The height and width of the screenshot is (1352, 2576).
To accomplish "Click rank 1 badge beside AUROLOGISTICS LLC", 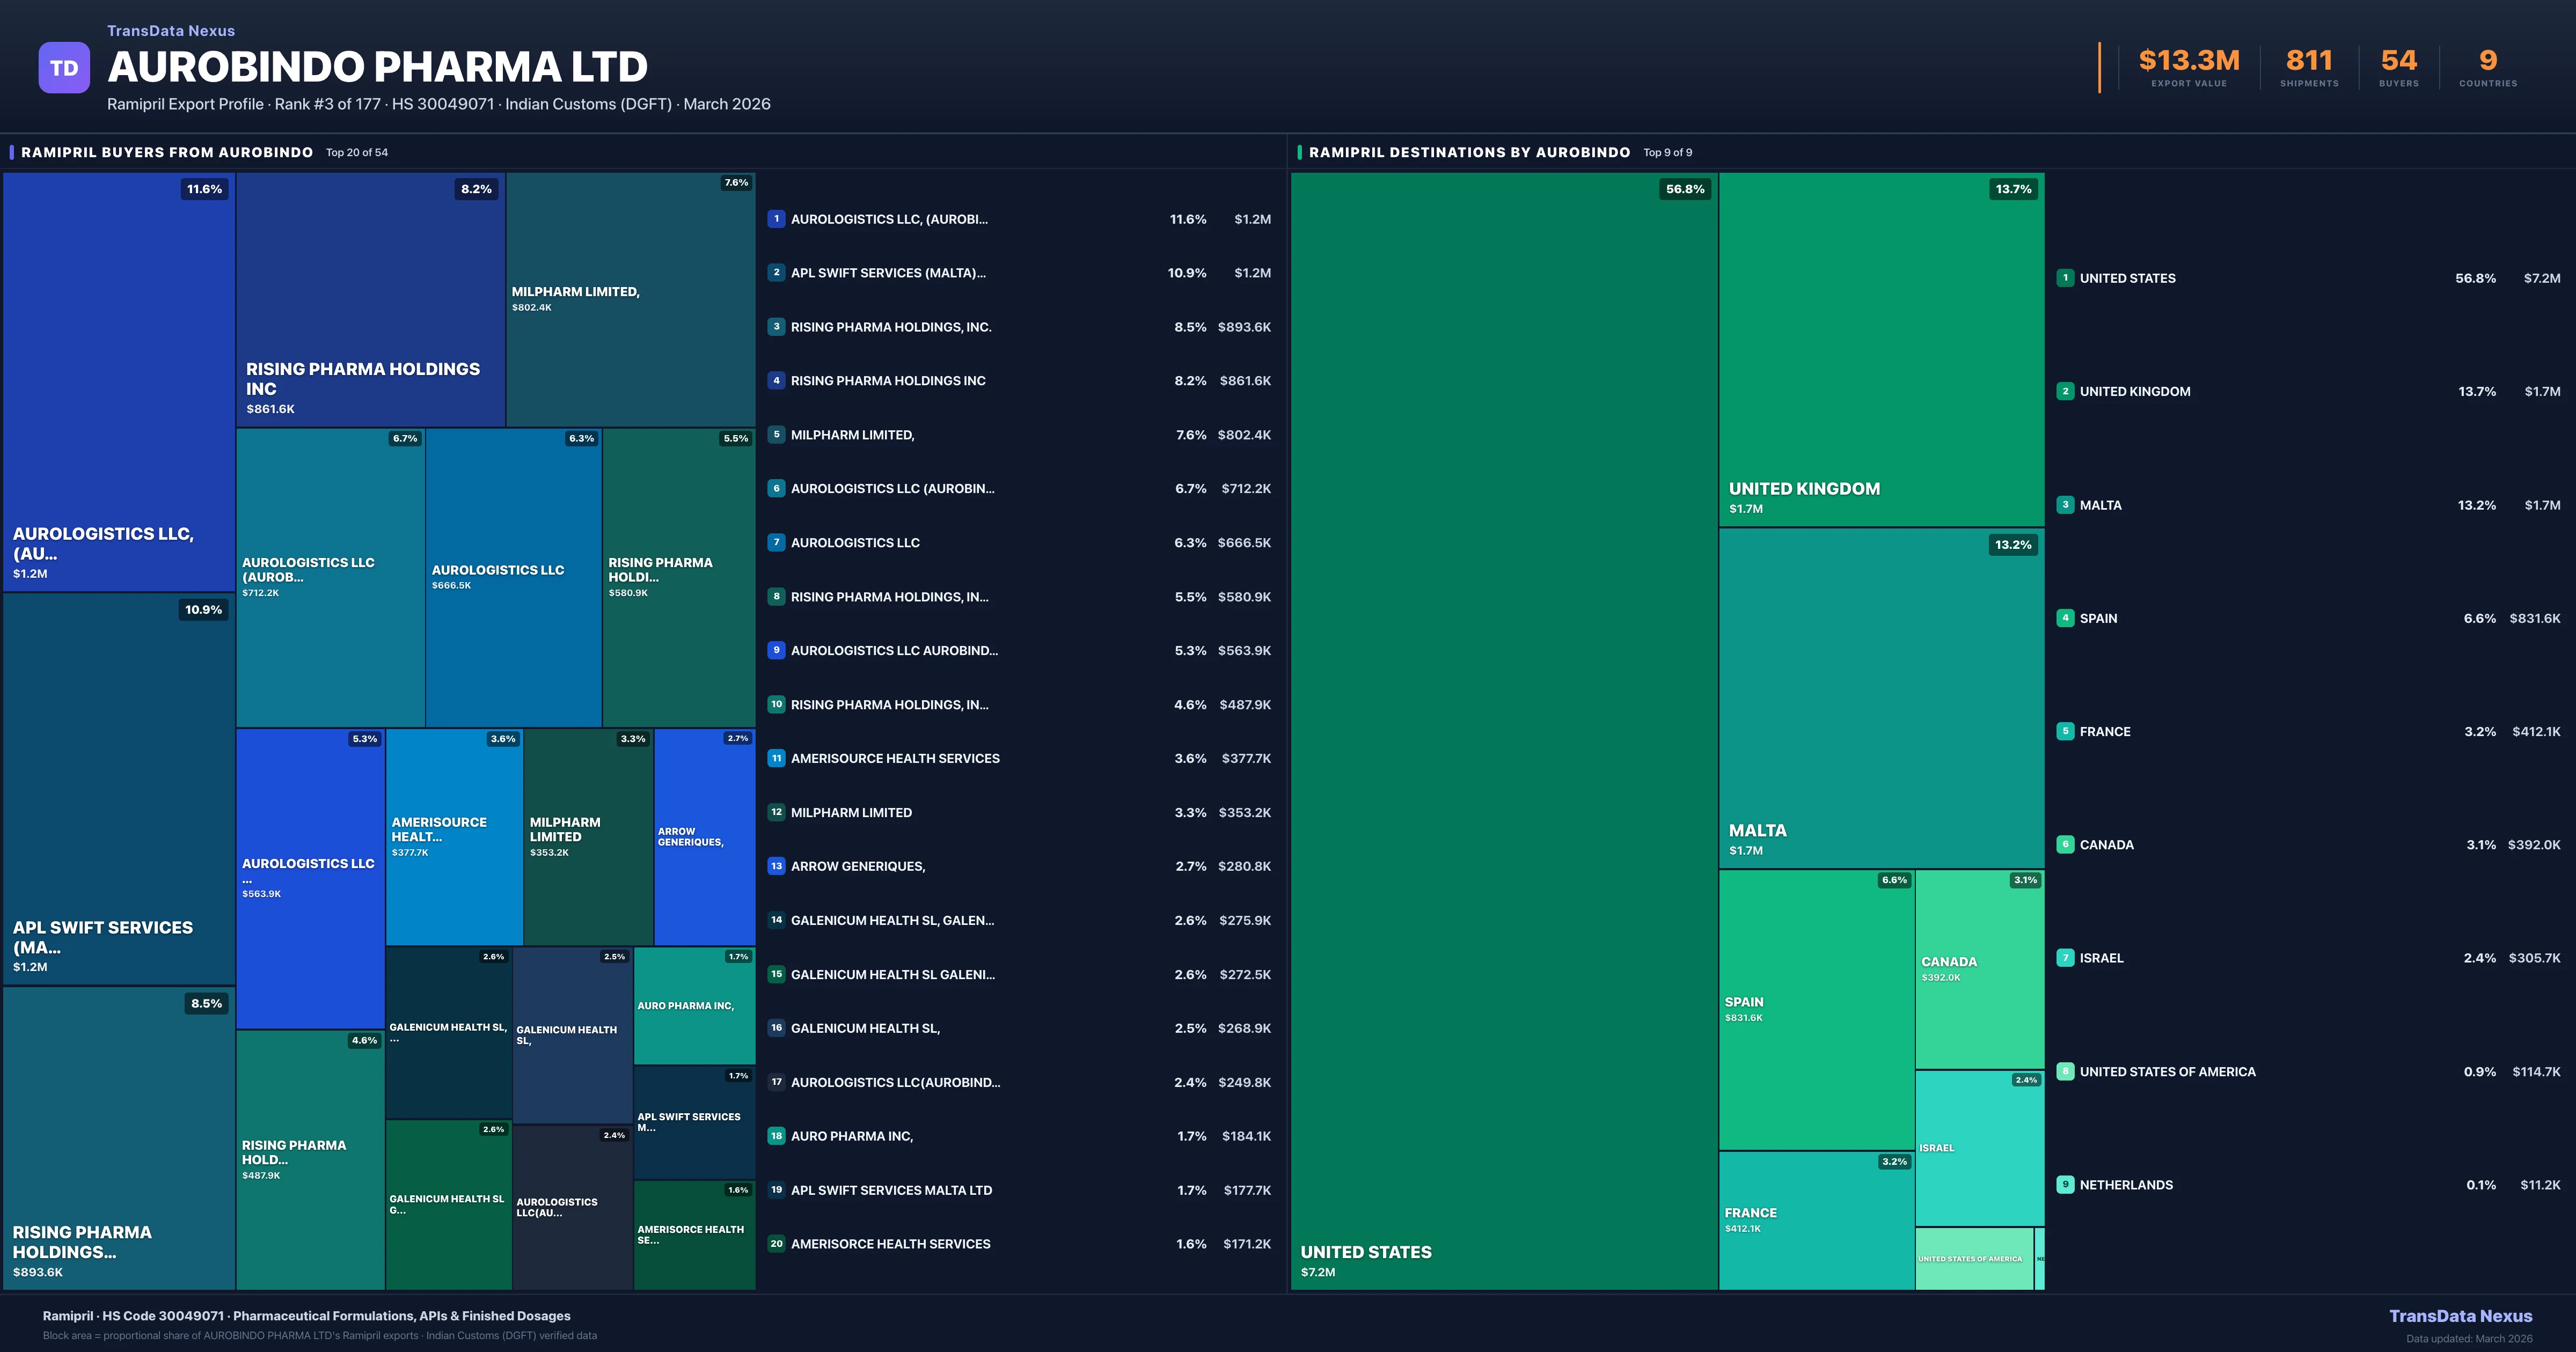I will tap(776, 219).
